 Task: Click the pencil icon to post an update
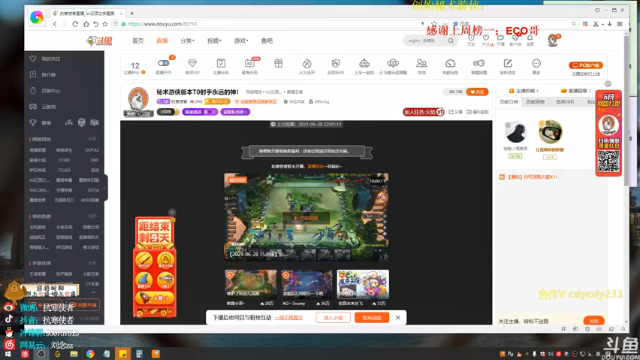[x=507, y=63]
